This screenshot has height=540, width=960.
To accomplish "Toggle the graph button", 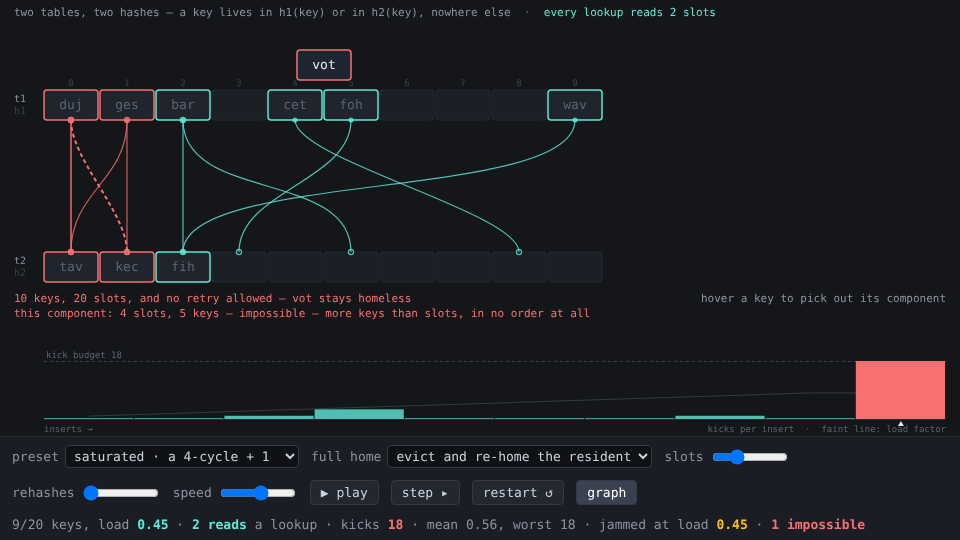I will pyautogui.click(x=606, y=493).
